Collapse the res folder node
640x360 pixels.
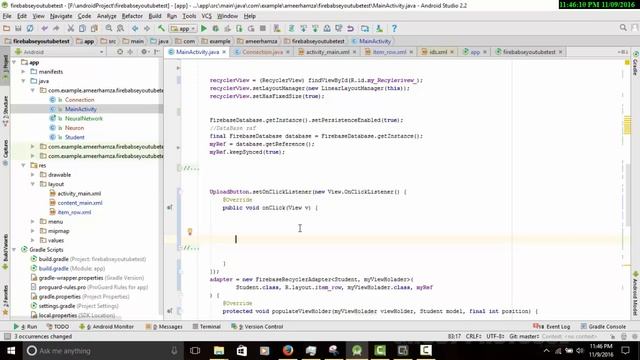point(23,165)
